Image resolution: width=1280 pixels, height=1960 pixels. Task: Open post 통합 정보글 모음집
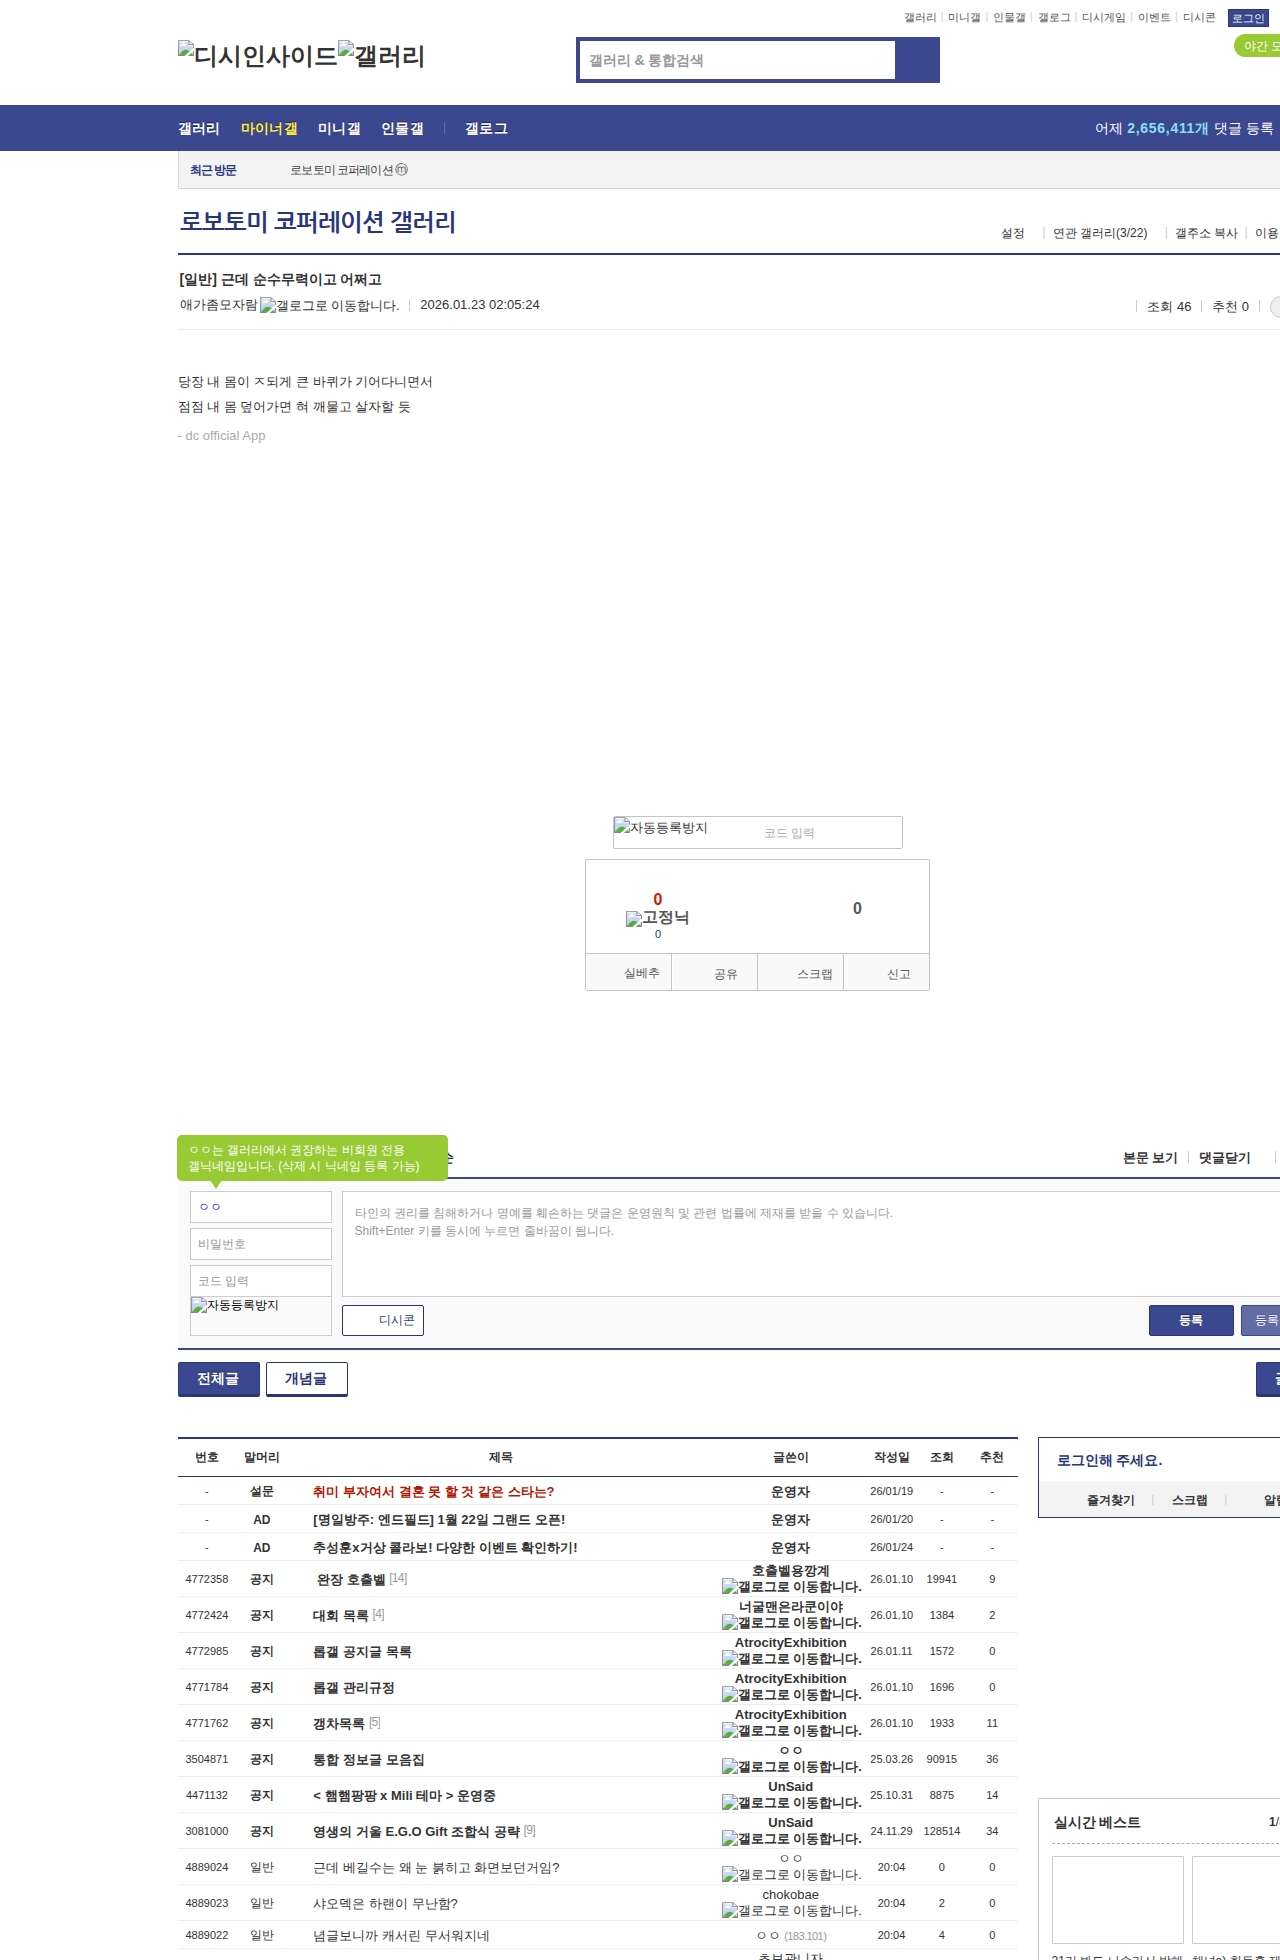click(x=369, y=1759)
